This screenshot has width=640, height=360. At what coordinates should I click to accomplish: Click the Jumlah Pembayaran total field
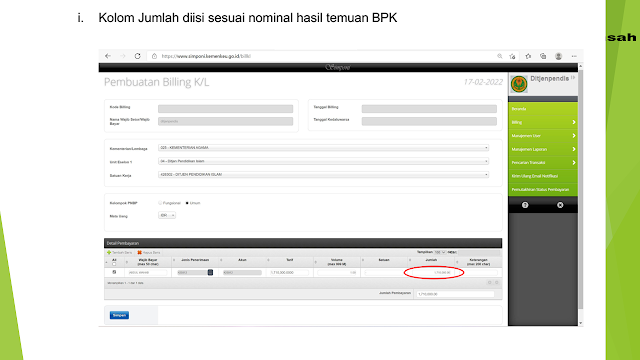click(x=455, y=294)
